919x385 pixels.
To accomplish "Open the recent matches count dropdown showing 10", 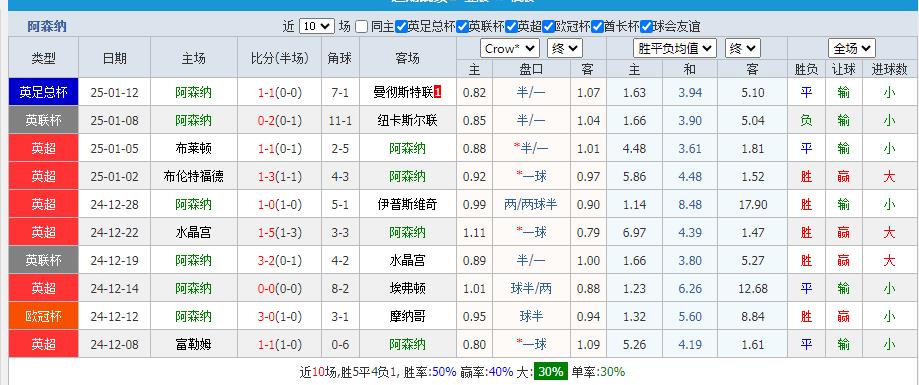I will [316, 26].
